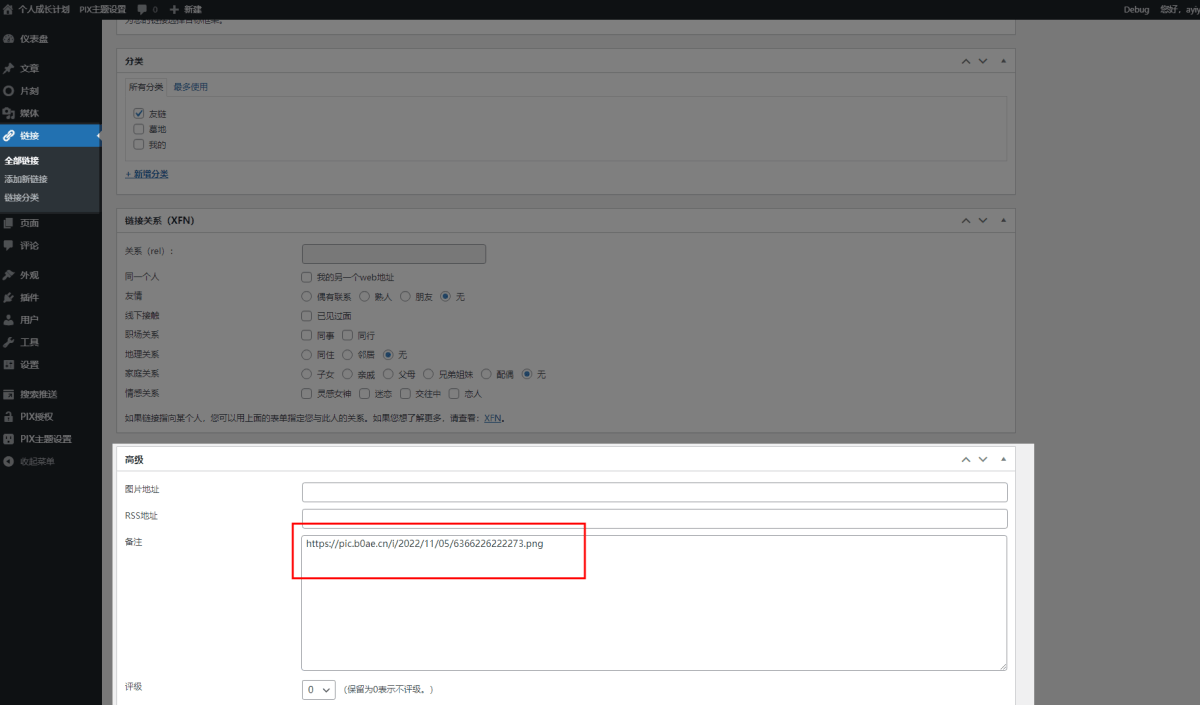
Task: Open 添加新链接 in the sidebar submenu
Action: [26, 179]
